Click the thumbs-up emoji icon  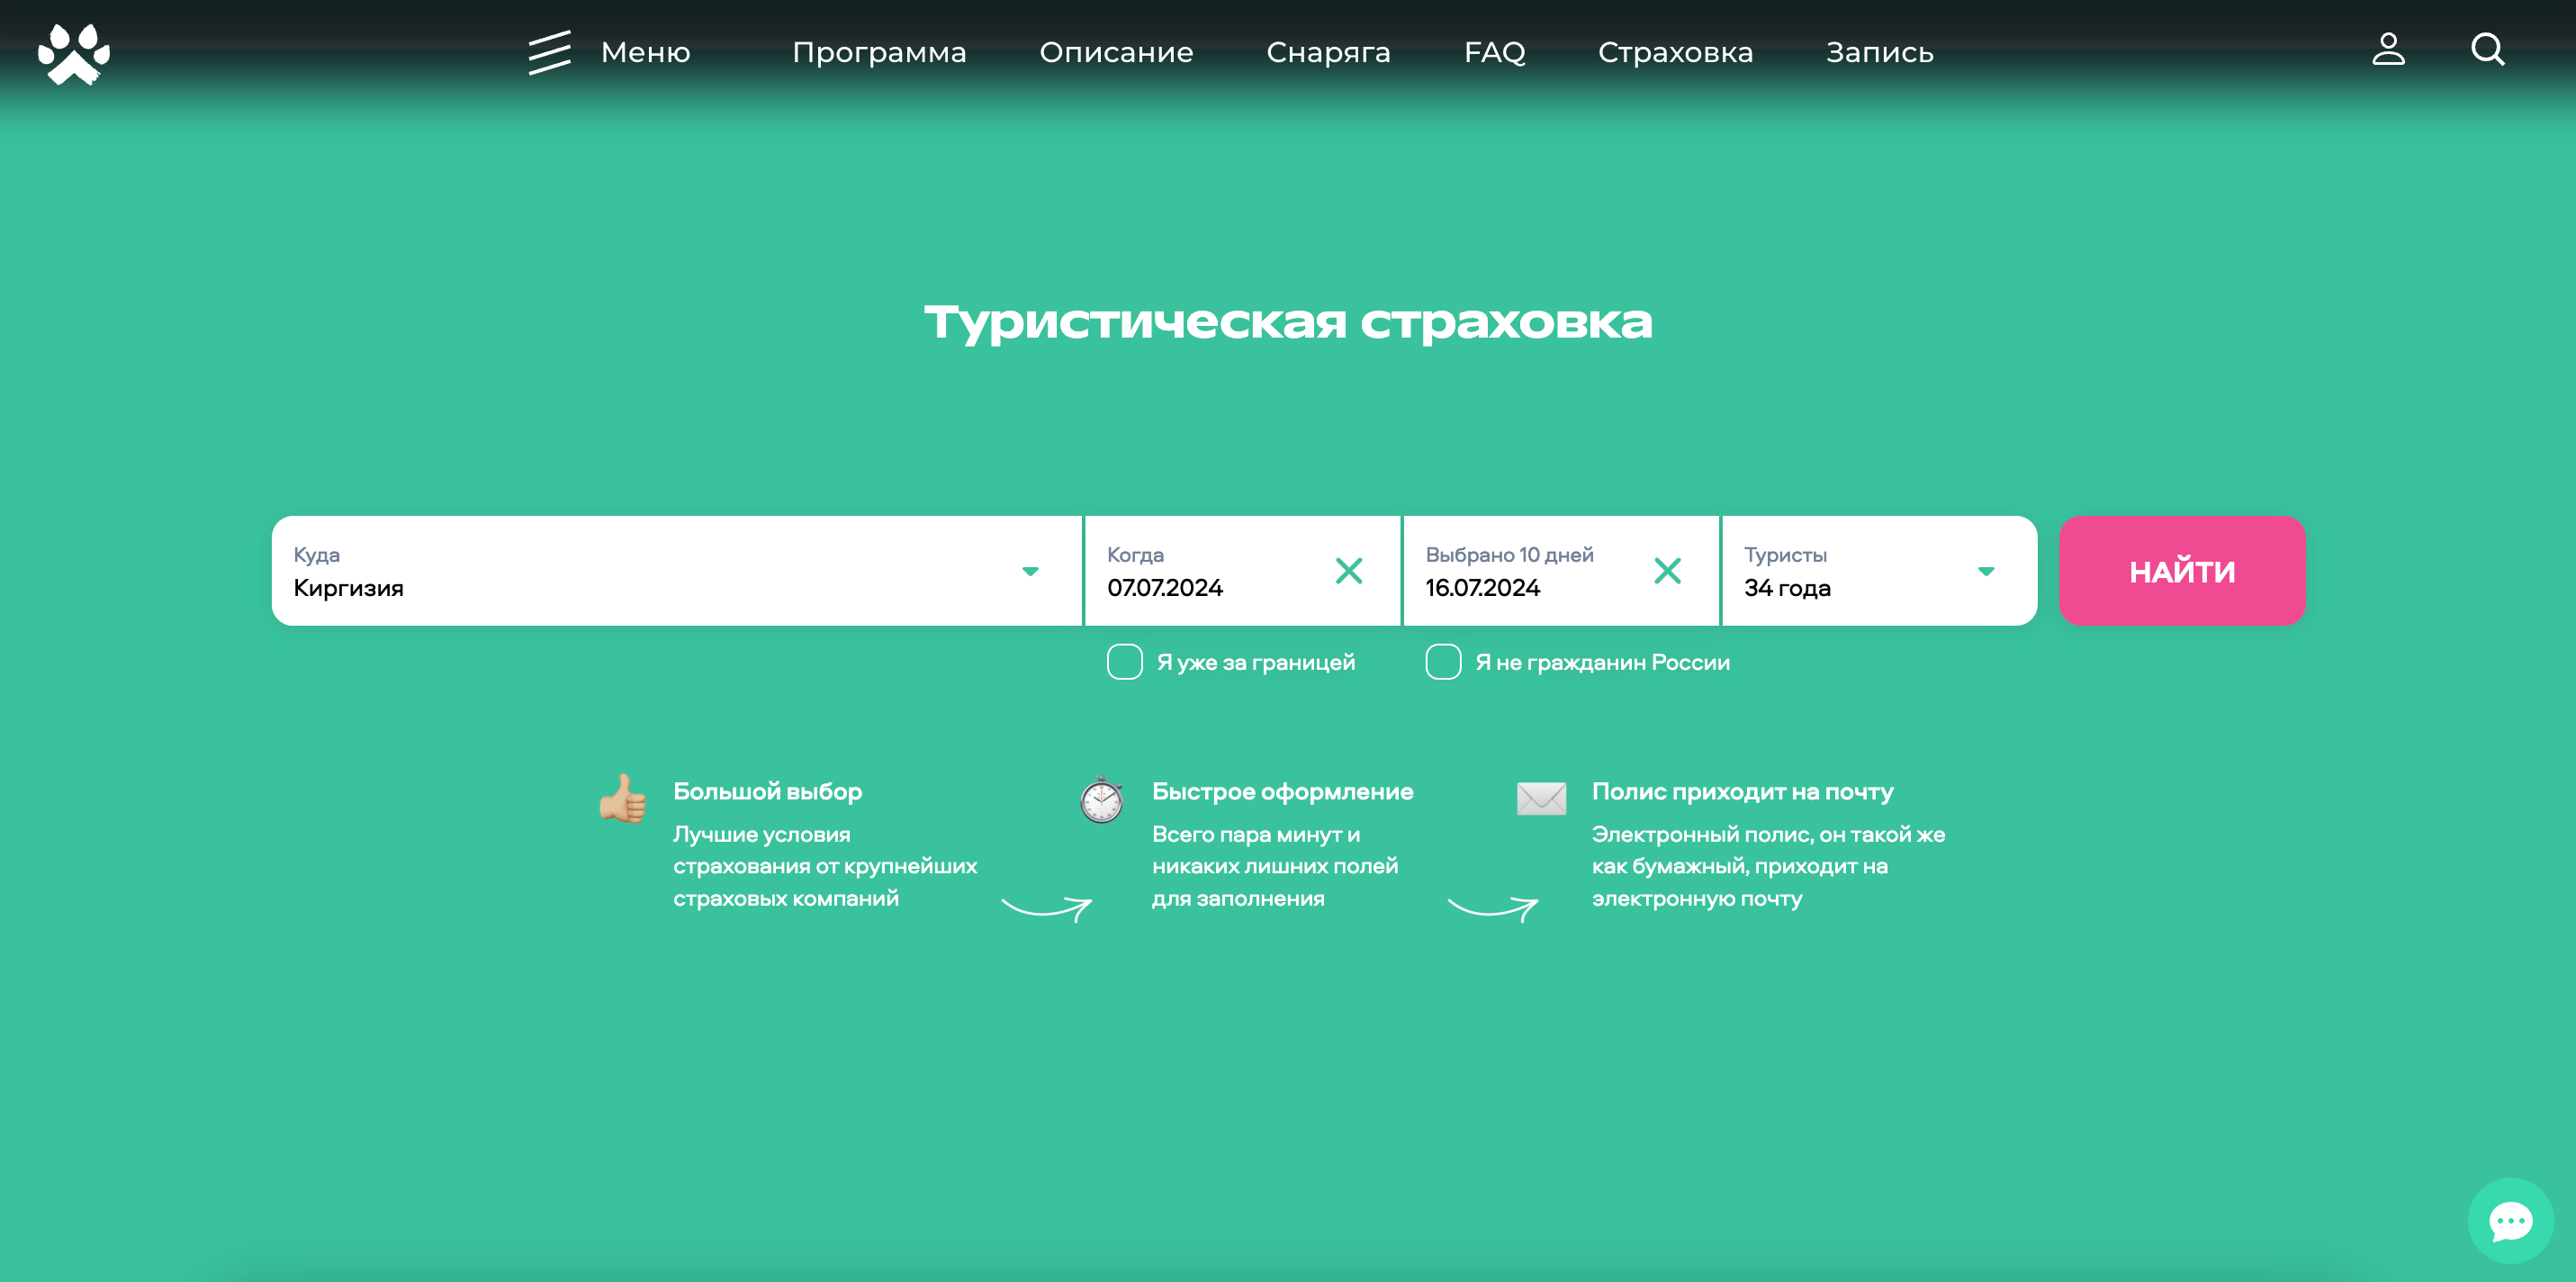[622, 799]
